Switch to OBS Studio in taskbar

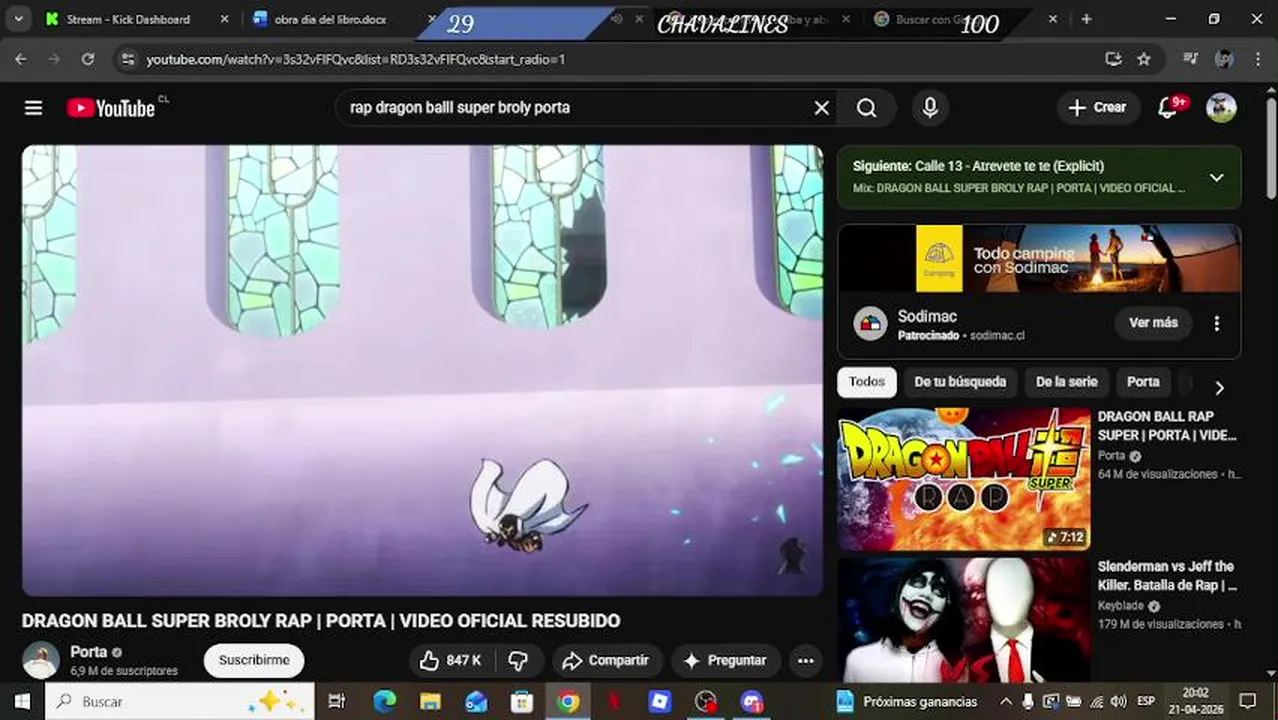[x=706, y=702]
